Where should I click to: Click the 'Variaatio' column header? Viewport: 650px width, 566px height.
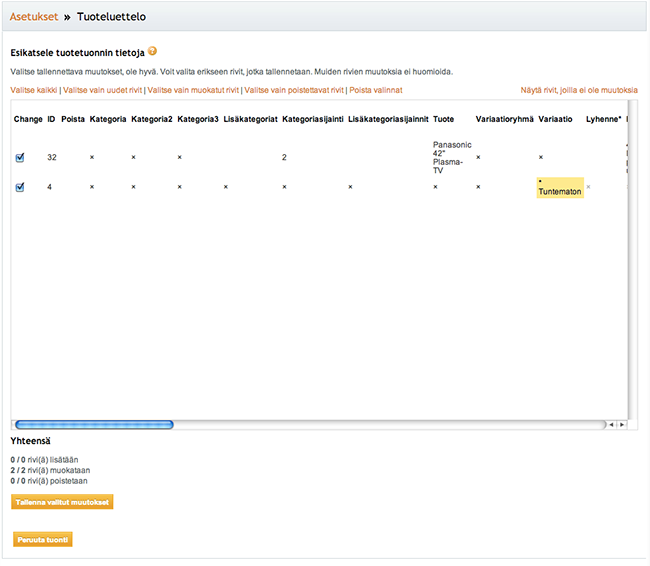[x=556, y=119]
